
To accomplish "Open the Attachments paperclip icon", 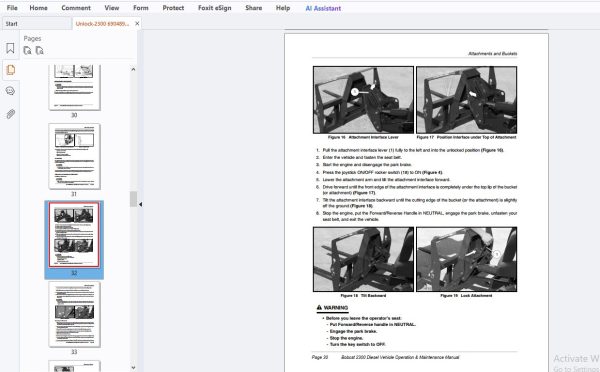I will pos(10,114).
